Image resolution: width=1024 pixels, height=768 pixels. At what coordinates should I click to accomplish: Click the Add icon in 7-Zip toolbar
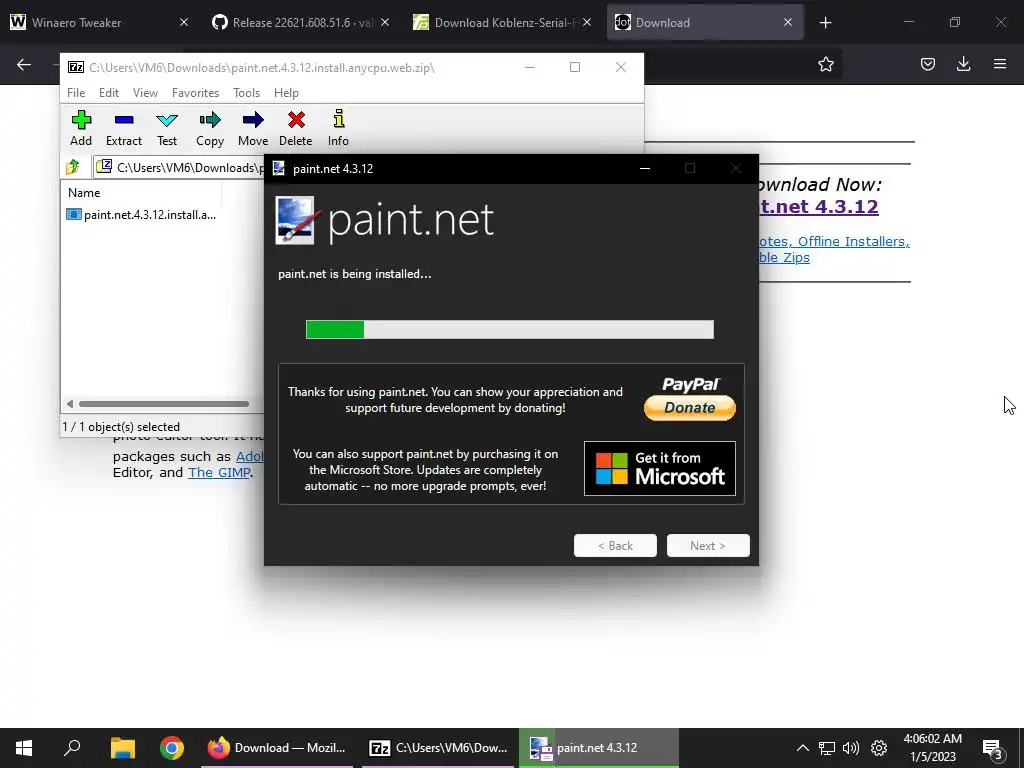pyautogui.click(x=81, y=120)
